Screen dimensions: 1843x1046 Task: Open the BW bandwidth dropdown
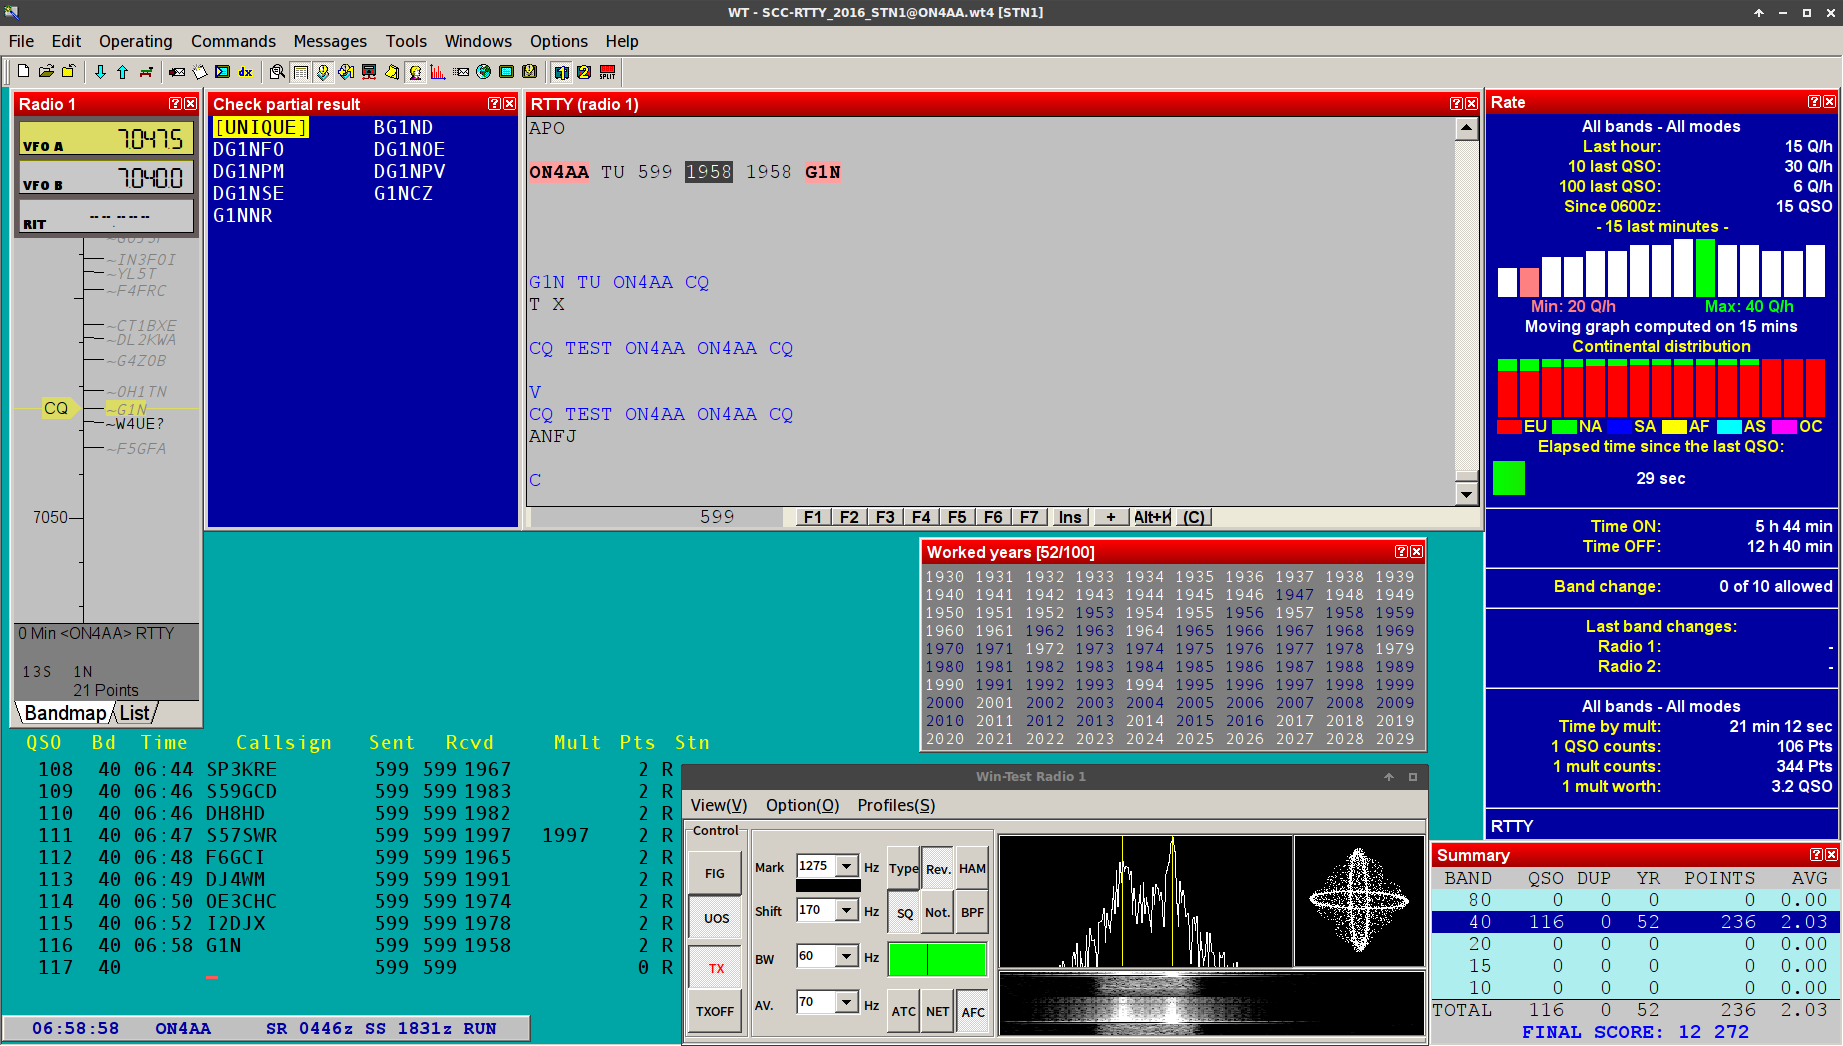[847, 956]
